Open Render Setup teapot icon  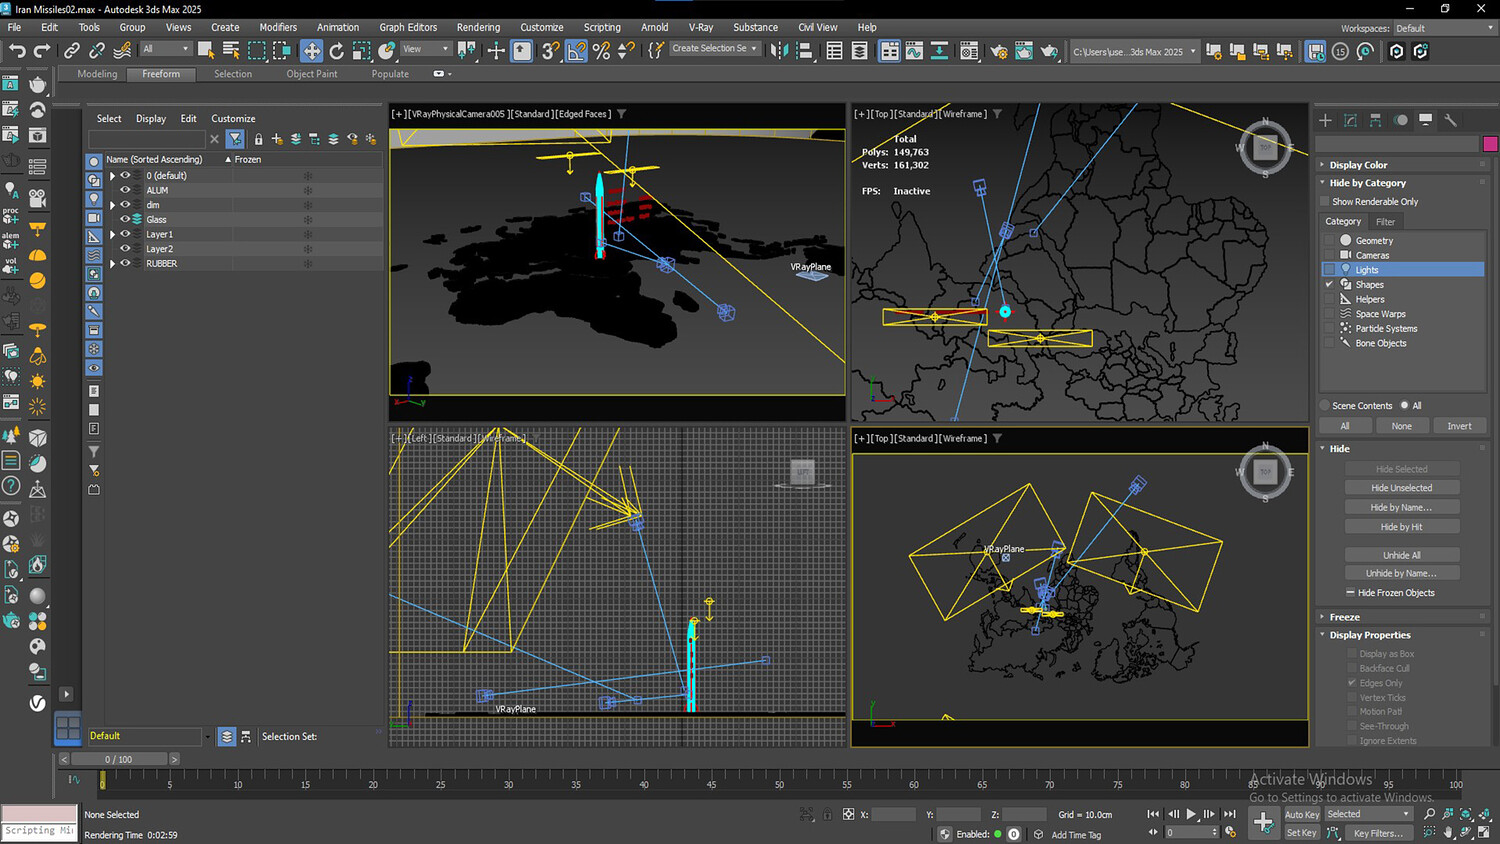[998, 51]
